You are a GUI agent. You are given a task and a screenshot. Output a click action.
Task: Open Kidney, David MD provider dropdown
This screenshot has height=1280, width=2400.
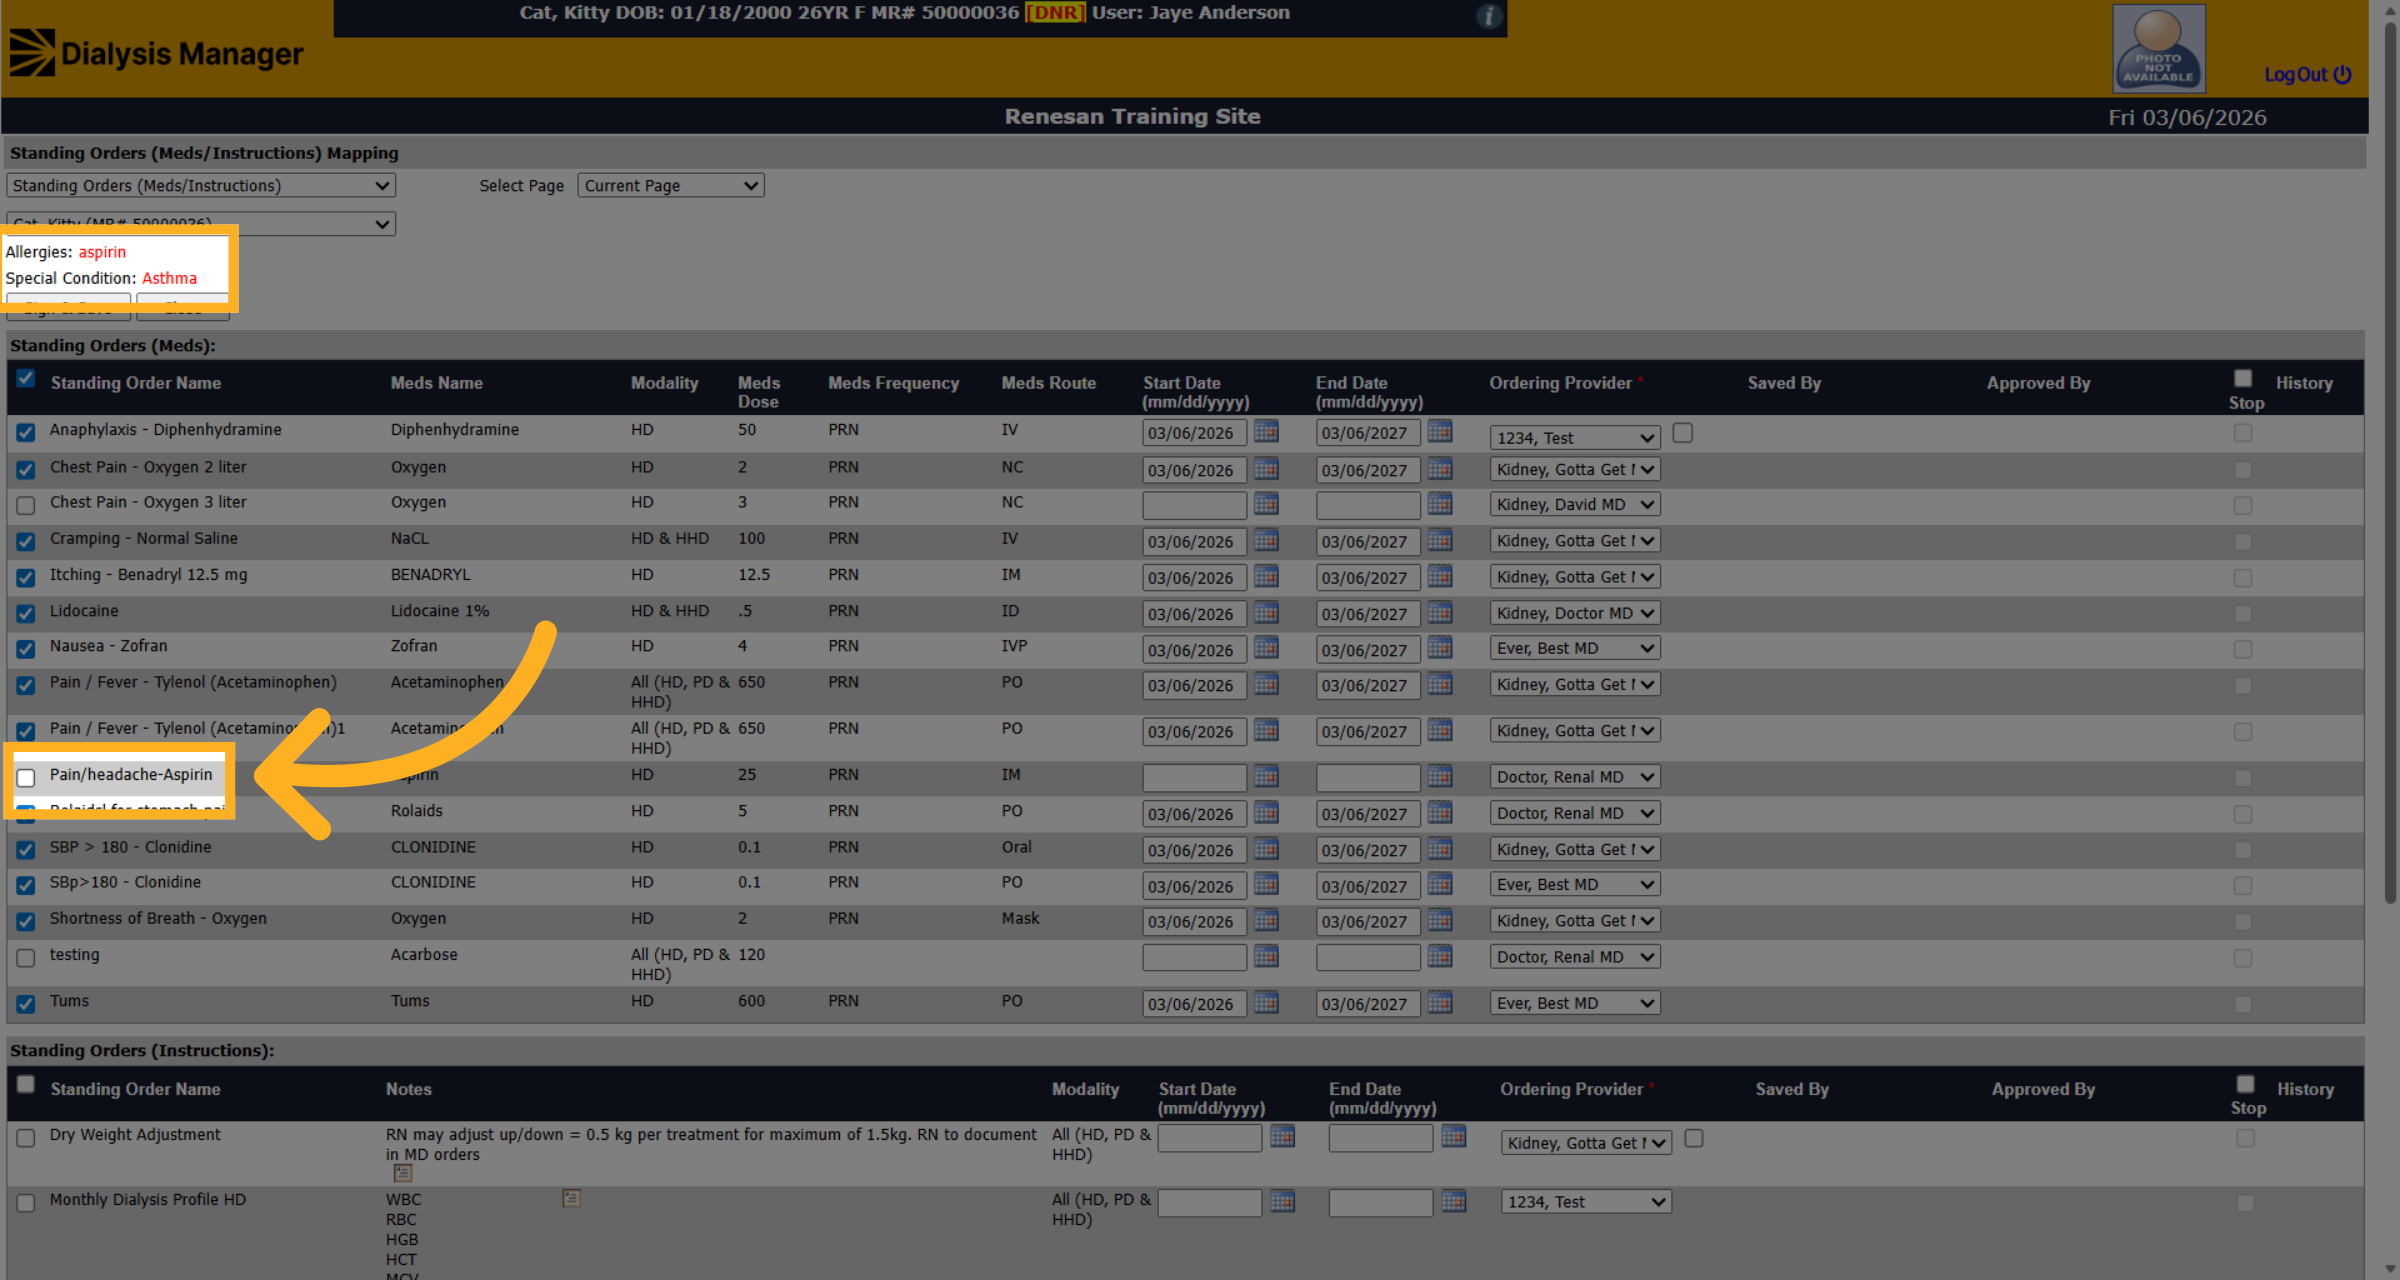point(1575,504)
